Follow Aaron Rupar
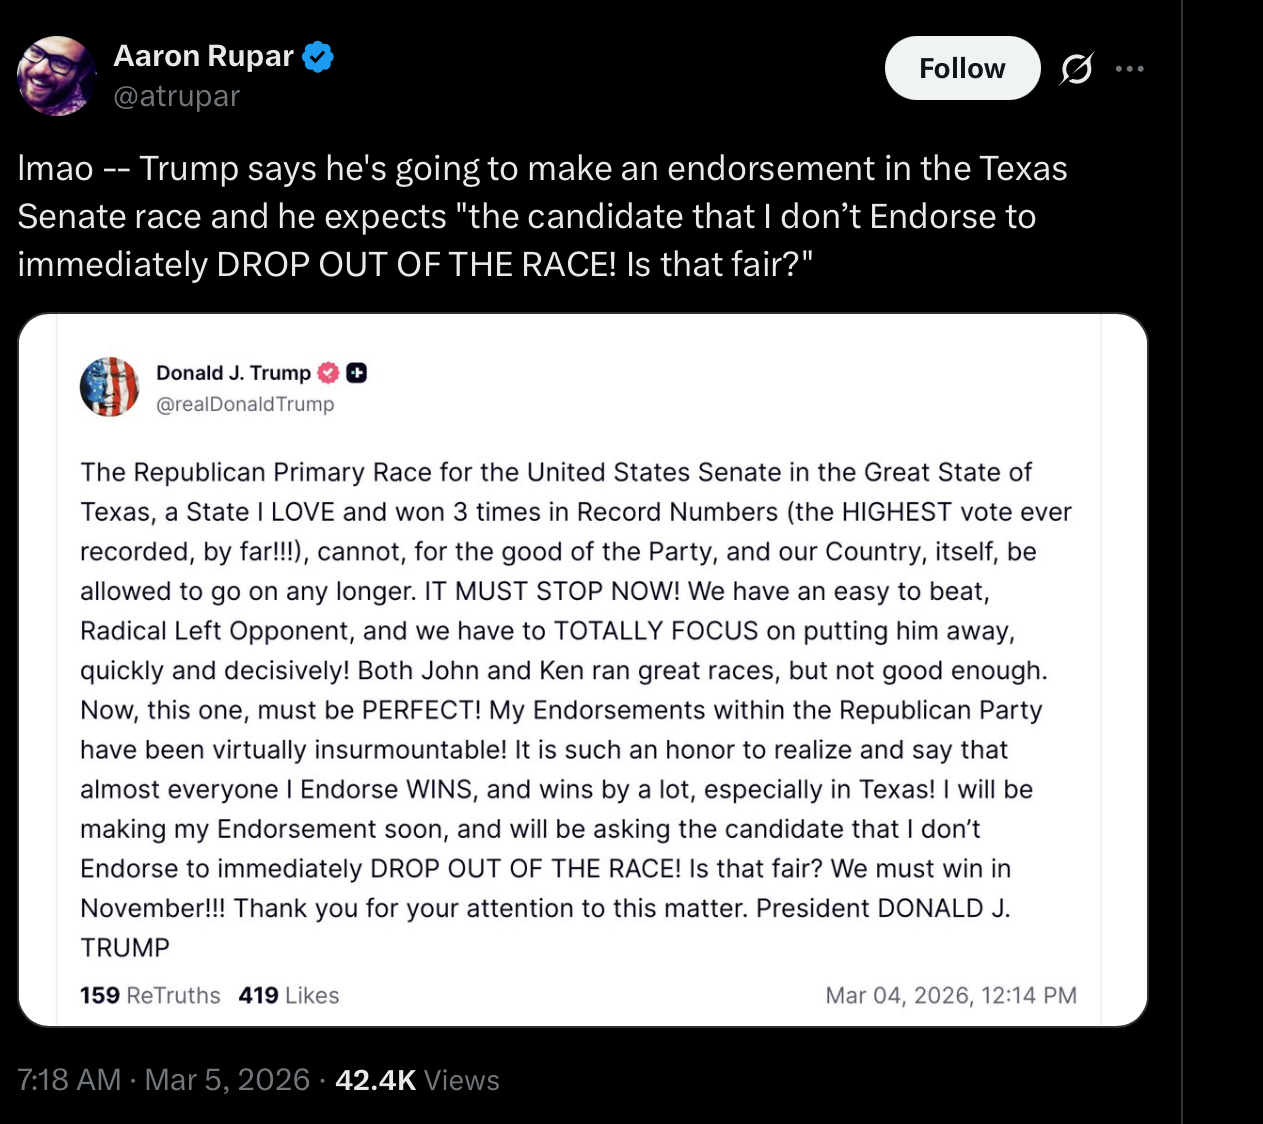1263x1124 pixels. click(962, 68)
